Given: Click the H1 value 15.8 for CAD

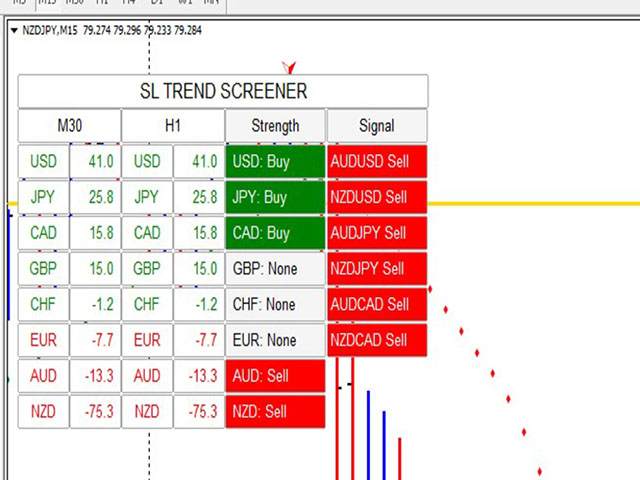Looking at the screenshot, I should (199, 233).
